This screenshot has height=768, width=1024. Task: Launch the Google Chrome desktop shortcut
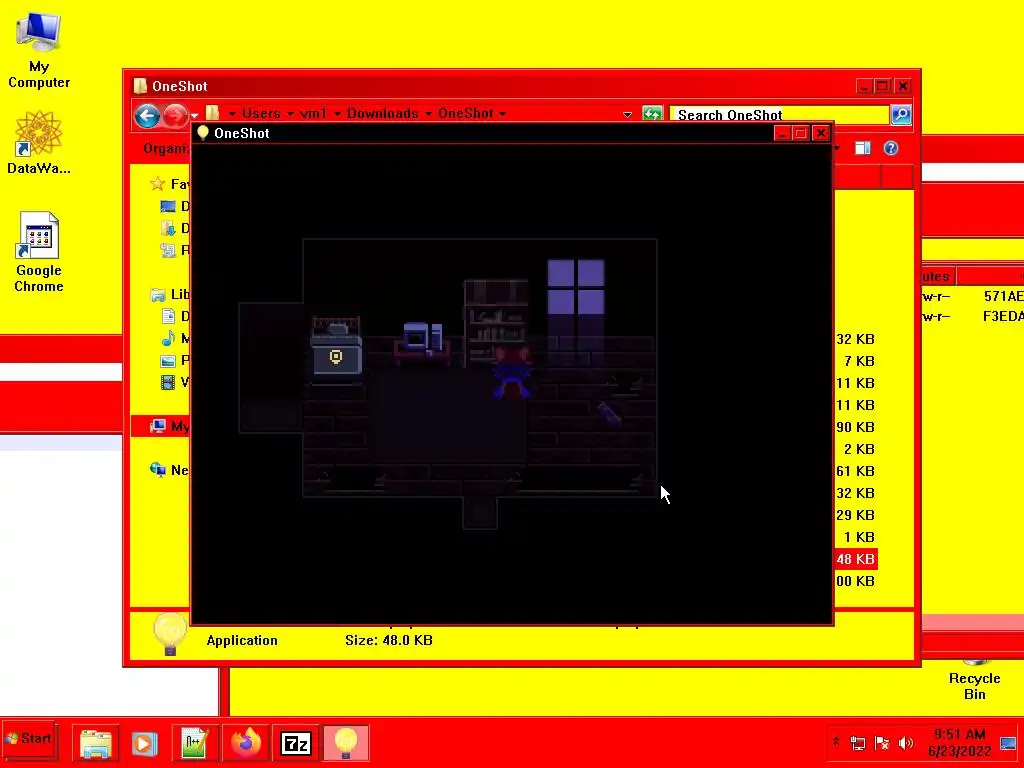(x=39, y=253)
